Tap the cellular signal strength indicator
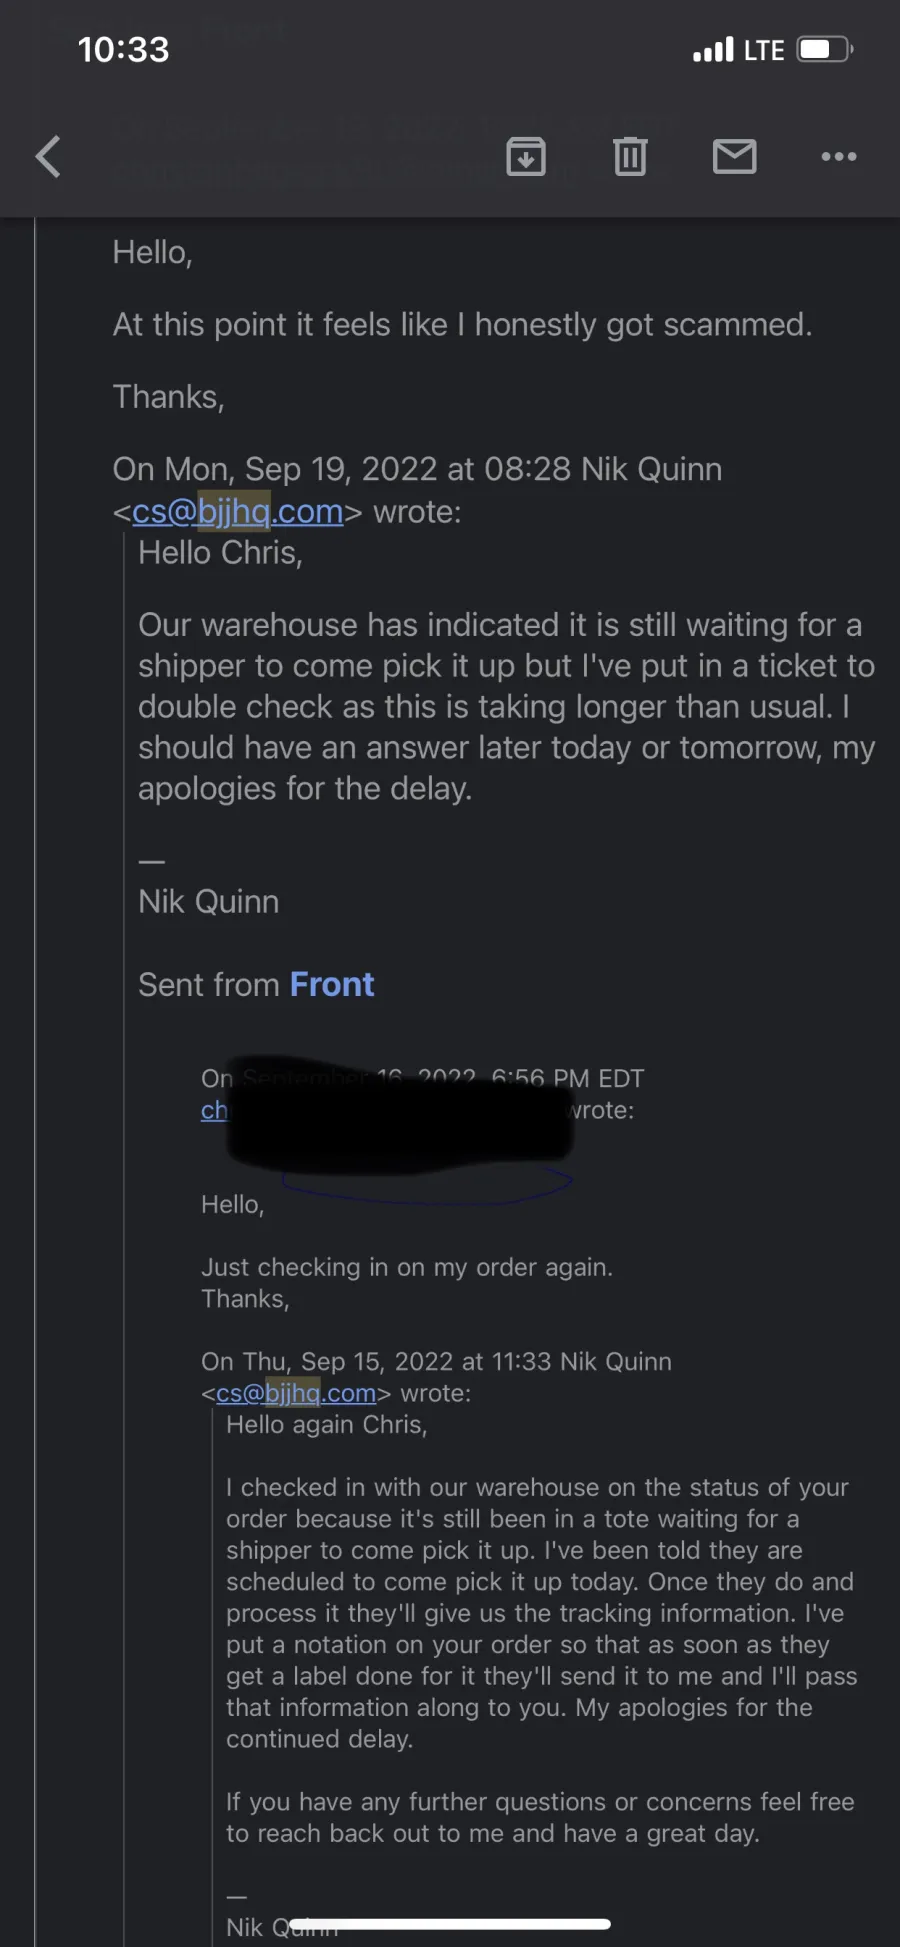This screenshot has height=1947, width=900. click(713, 50)
